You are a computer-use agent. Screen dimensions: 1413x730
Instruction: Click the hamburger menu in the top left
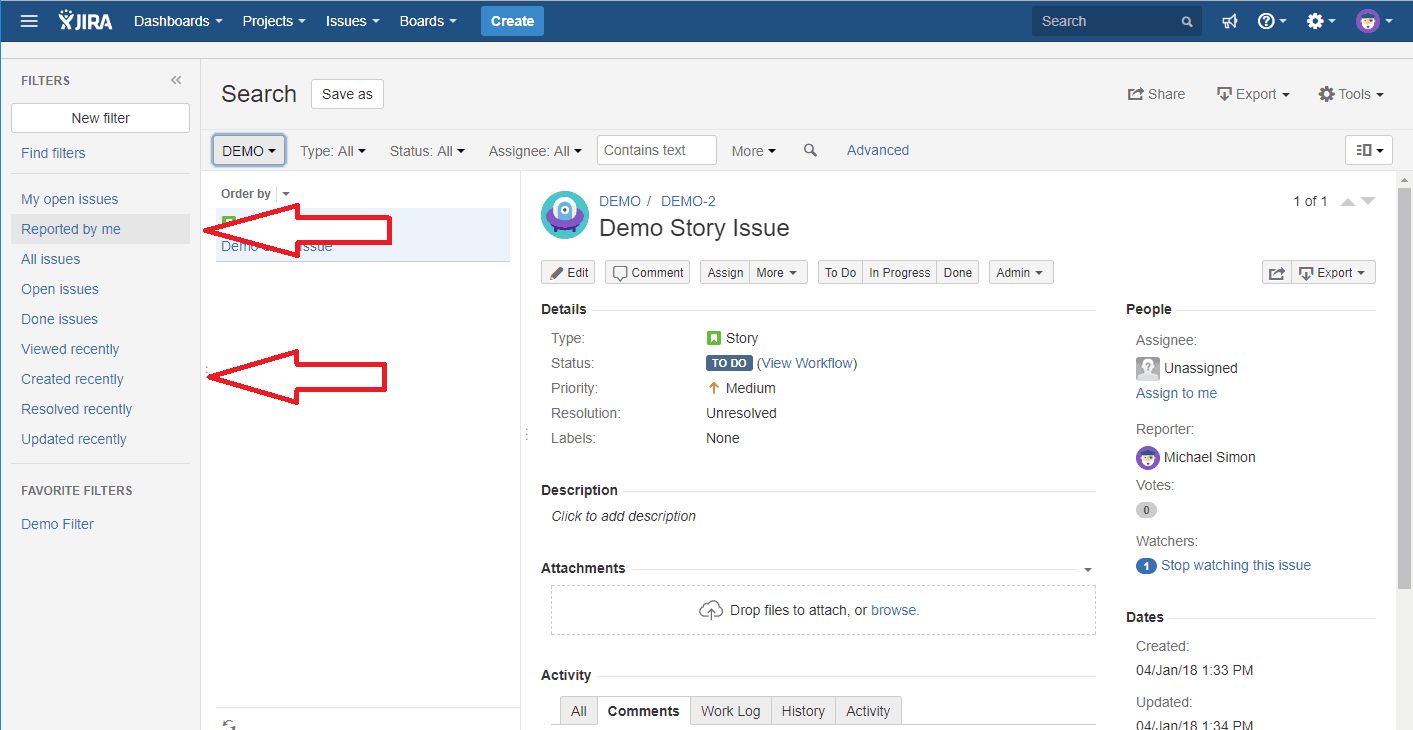click(28, 20)
